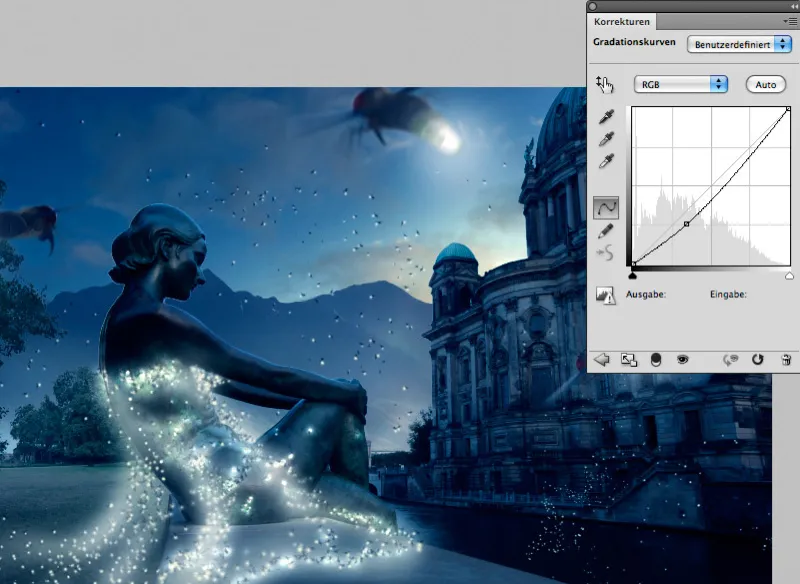Viewport: 800px width, 584px height.
Task: View previous state icon
Action: 731,360
